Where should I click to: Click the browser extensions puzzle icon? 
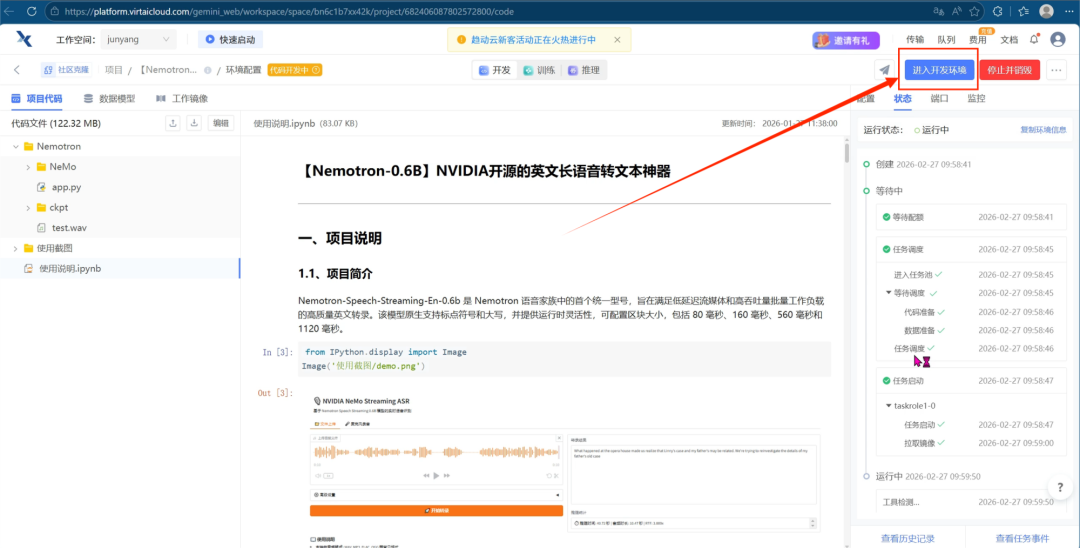click(x=997, y=11)
